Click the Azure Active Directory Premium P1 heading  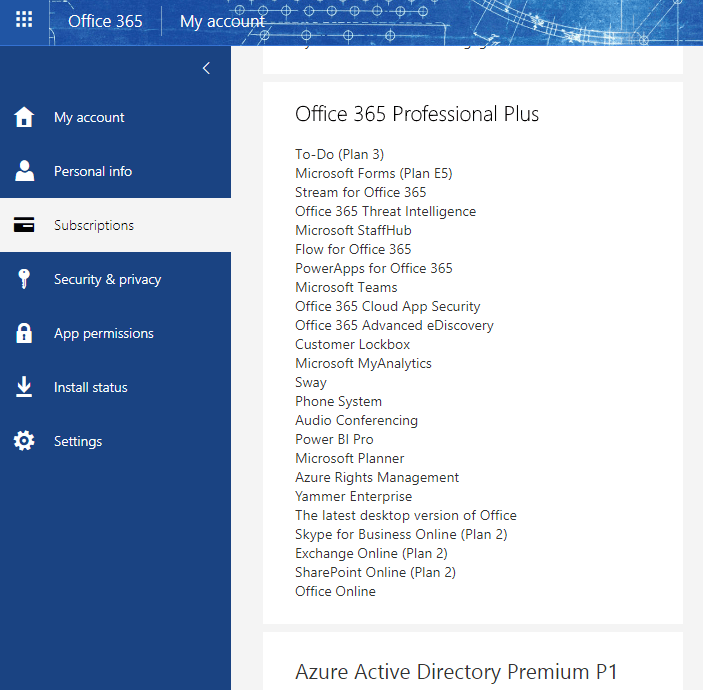(456, 672)
